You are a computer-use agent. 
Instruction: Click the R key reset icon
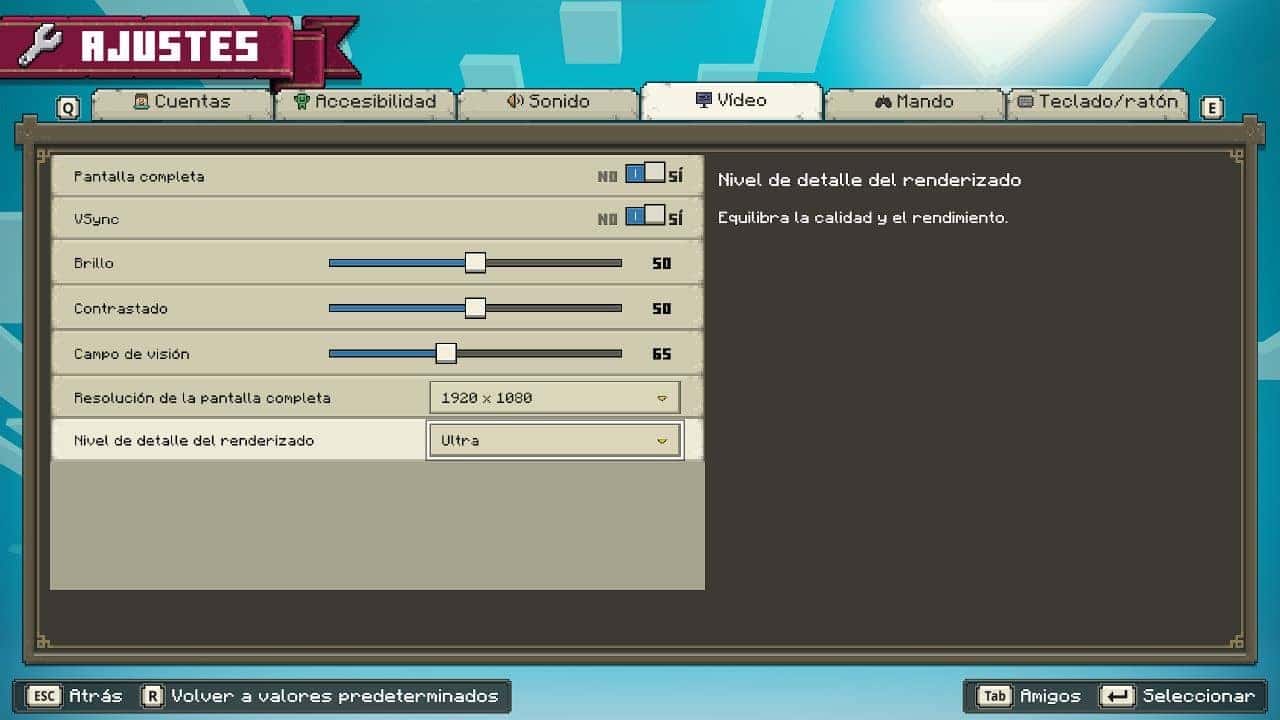(x=152, y=696)
